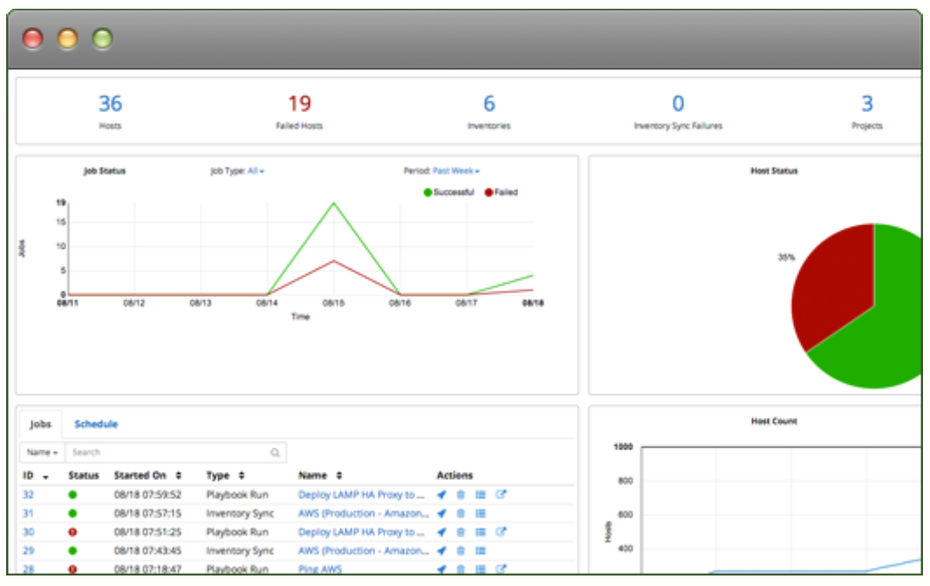Click the red failed status dot of job 30

click(72, 532)
